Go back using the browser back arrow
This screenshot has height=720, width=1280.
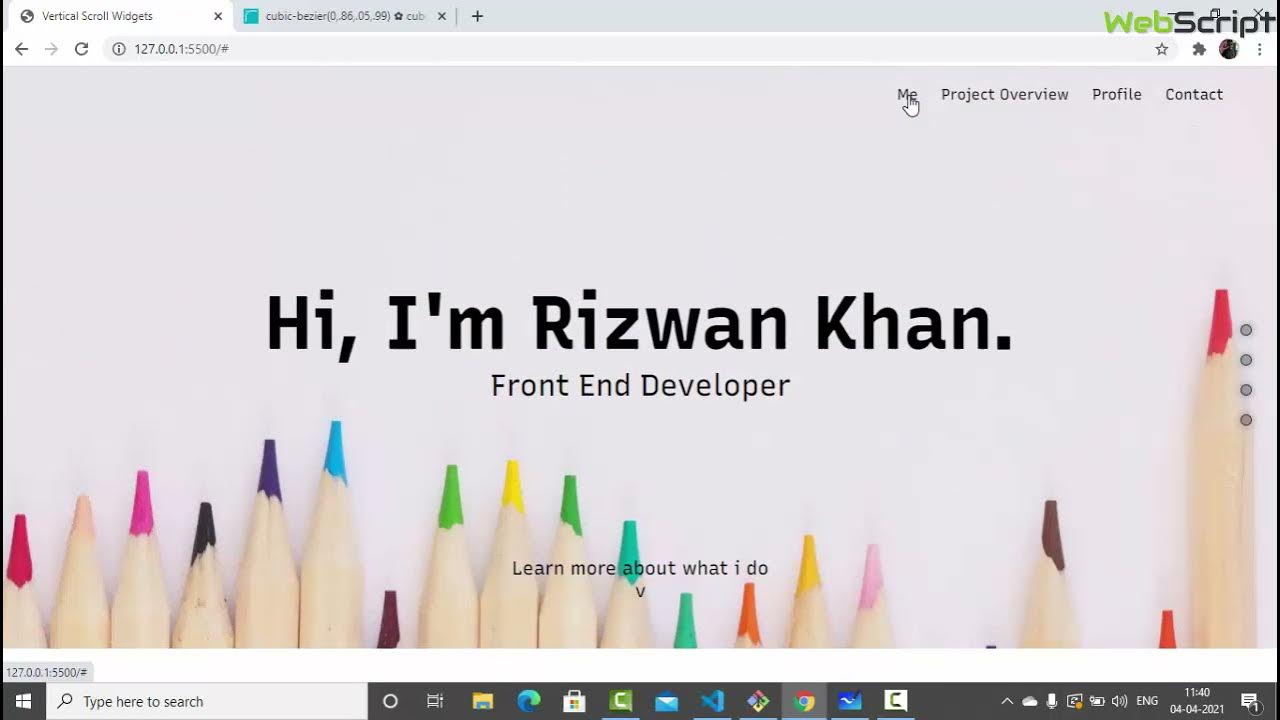pos(21,49)
